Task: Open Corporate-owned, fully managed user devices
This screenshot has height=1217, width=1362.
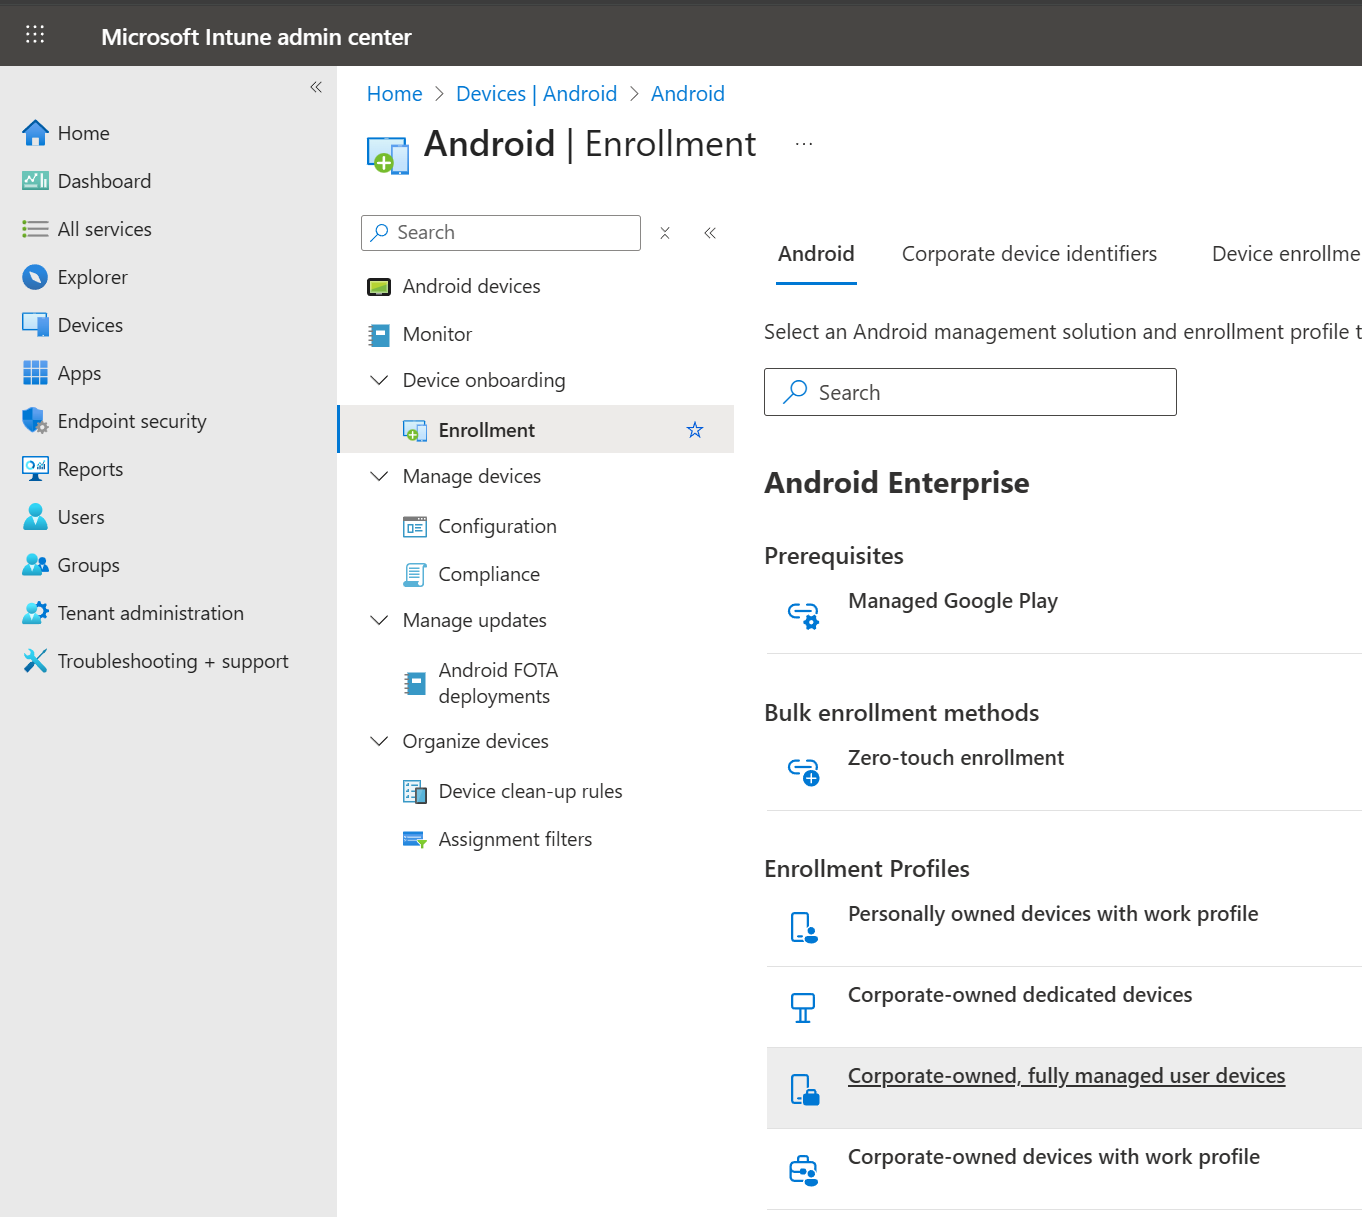Action: [x=1066, y=1076]
